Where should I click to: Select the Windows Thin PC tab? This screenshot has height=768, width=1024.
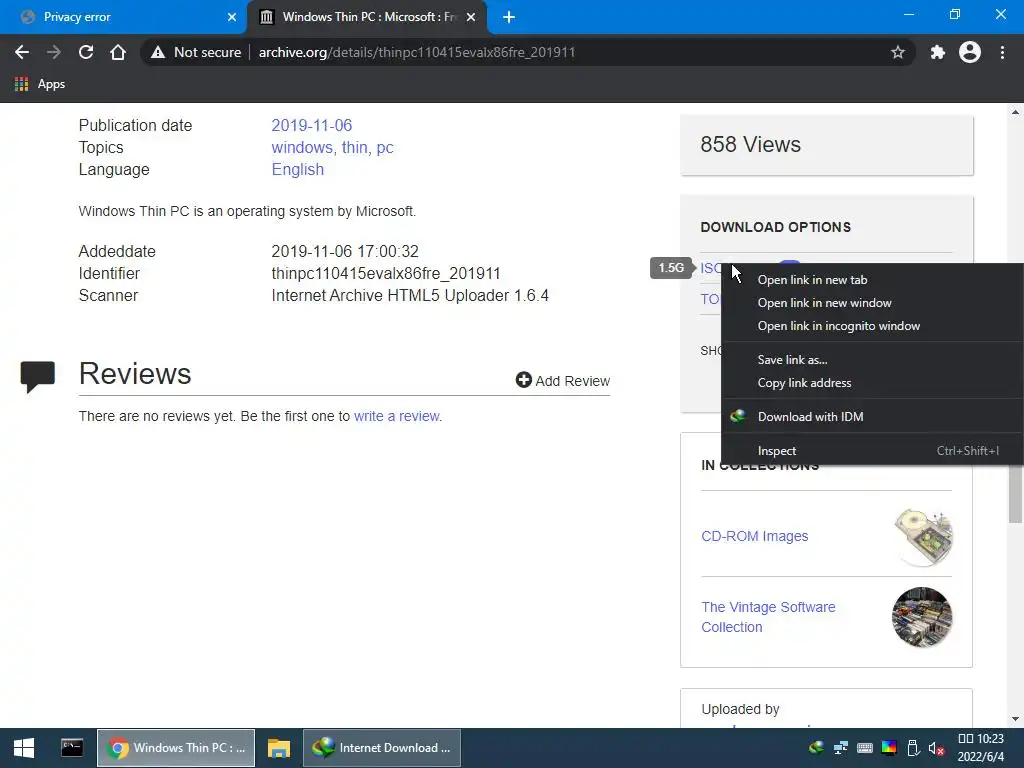366,17
